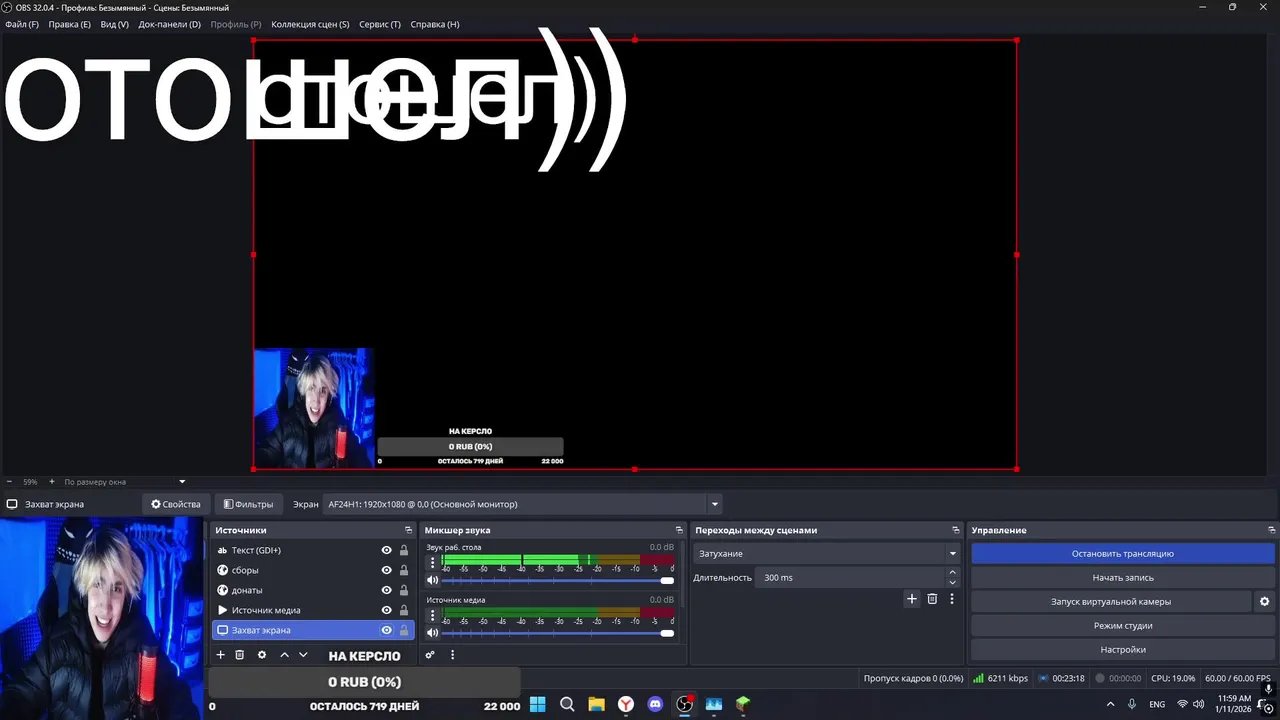
Task: Open Настройки button in controls
Action: click(x=1123, y=650)
